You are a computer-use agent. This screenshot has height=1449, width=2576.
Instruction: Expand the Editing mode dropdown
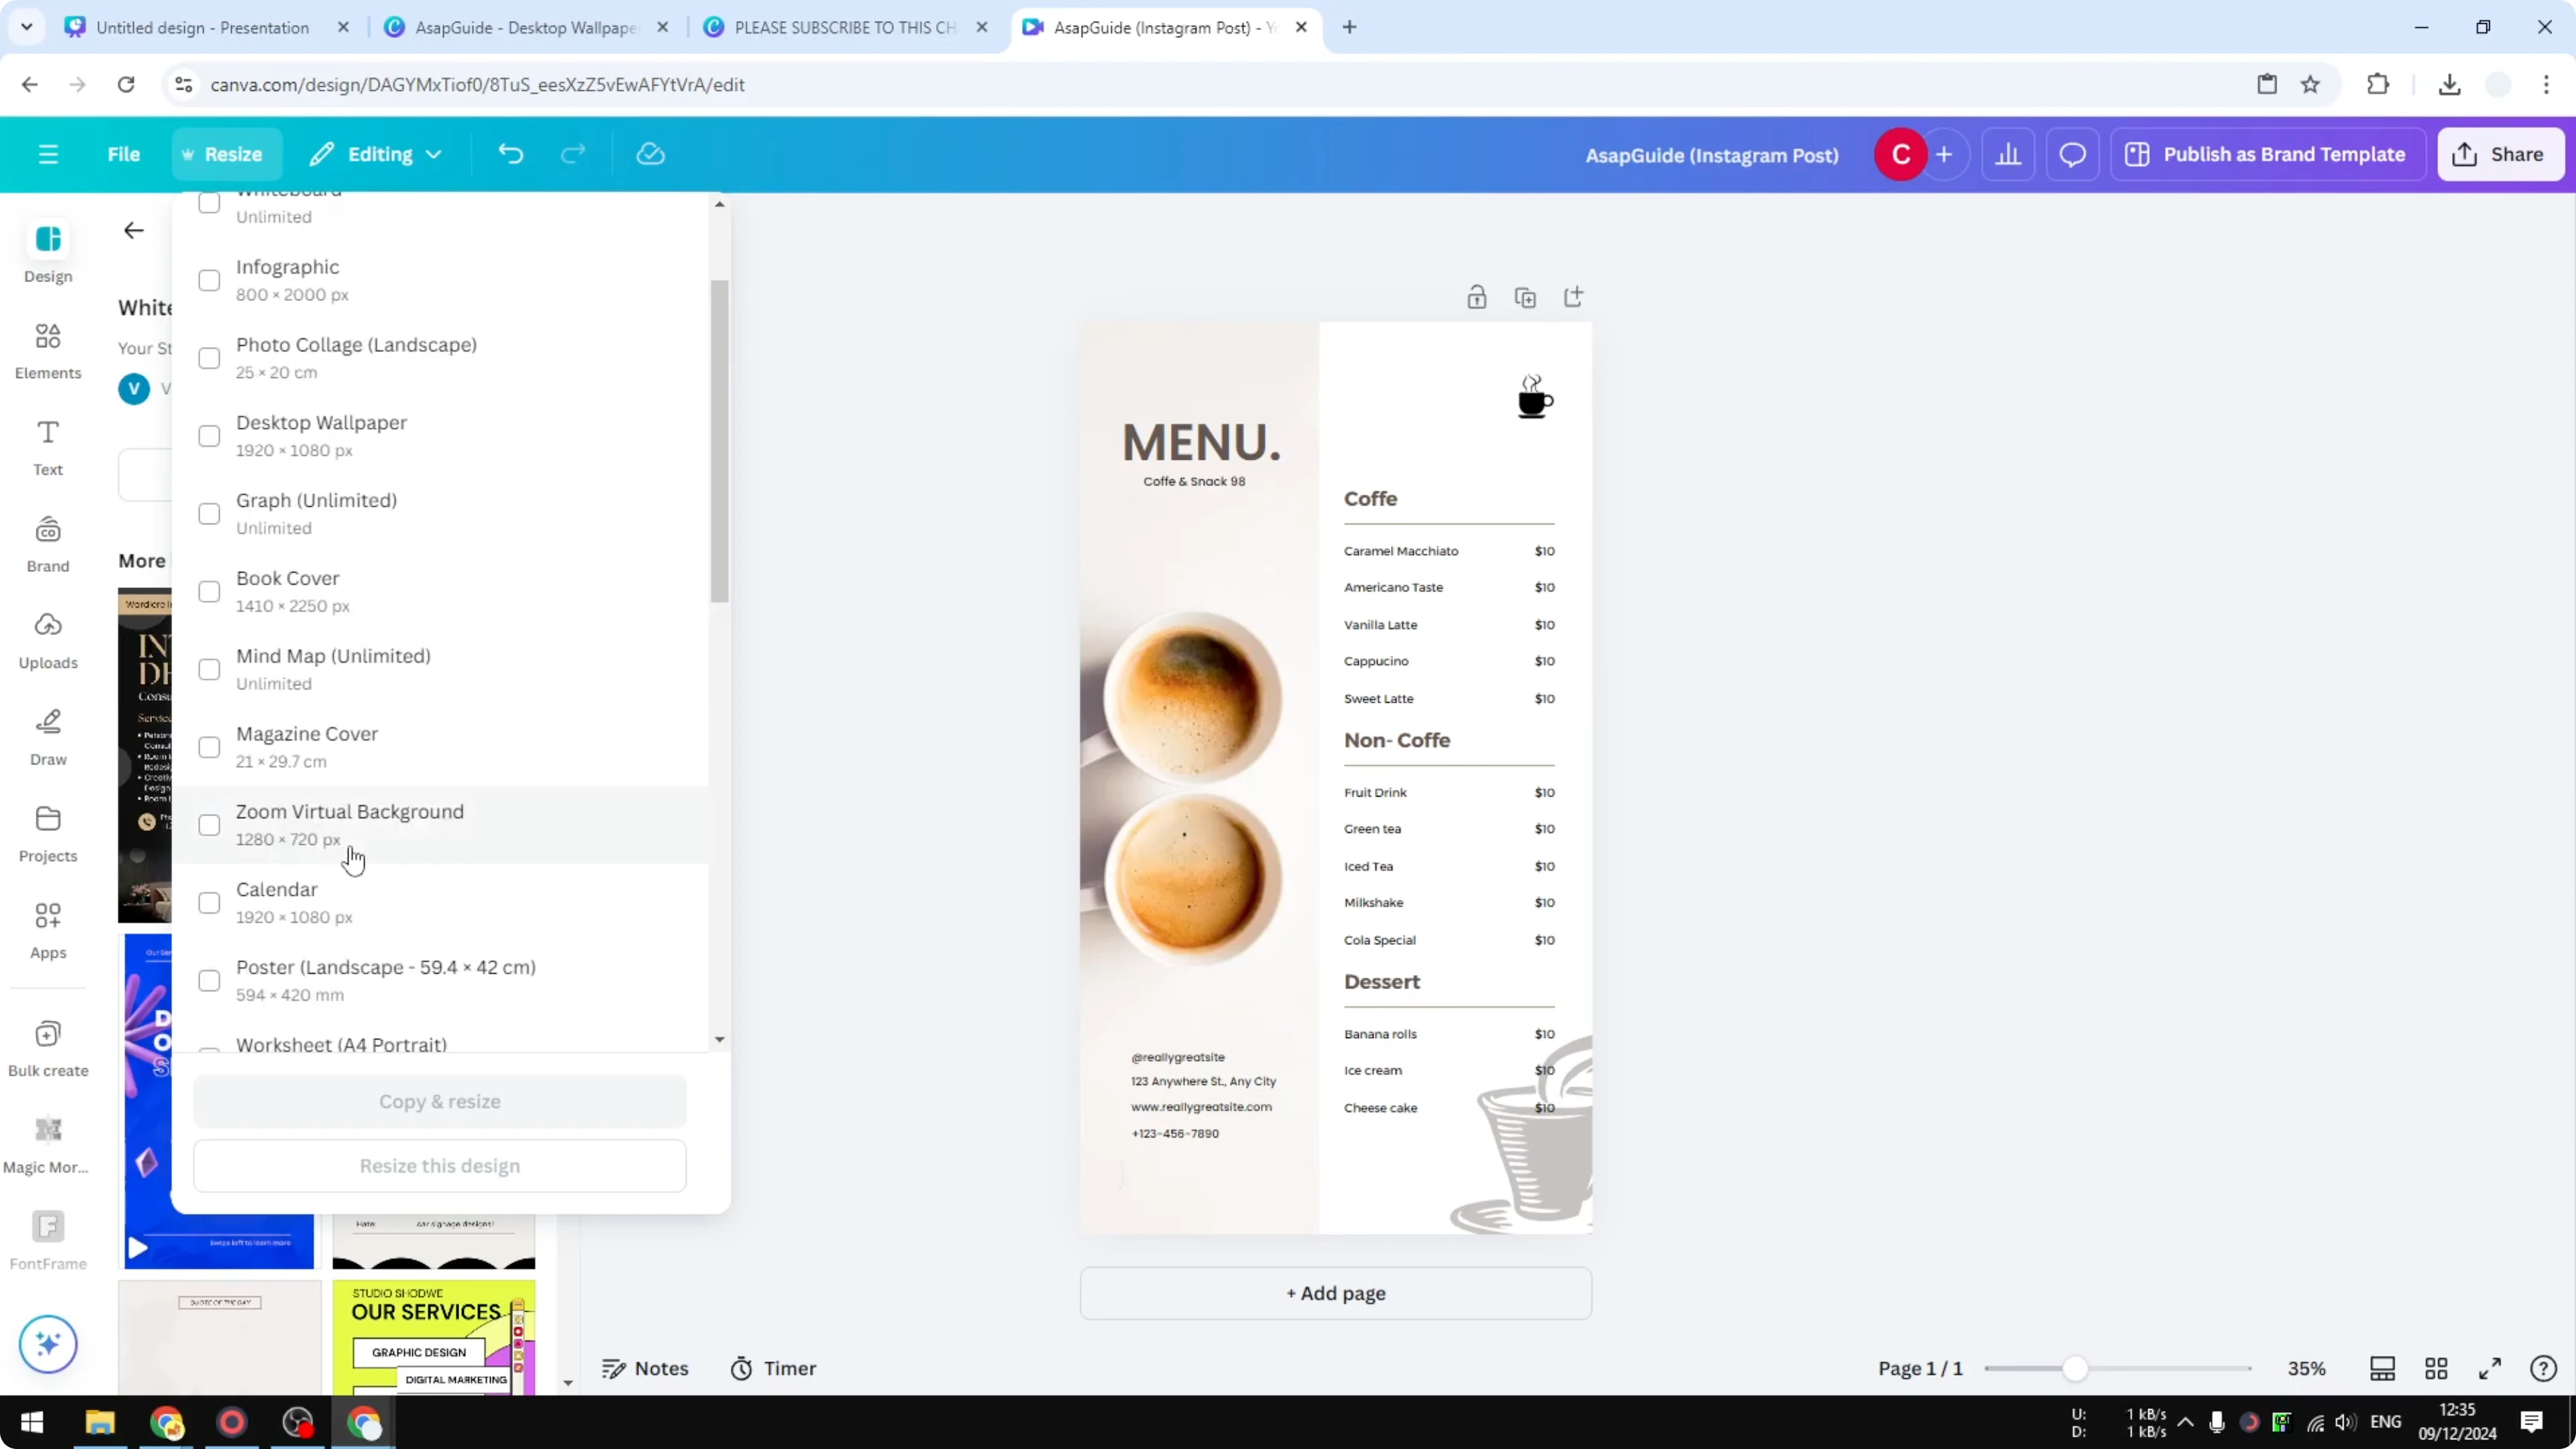(x=376, y=154)
